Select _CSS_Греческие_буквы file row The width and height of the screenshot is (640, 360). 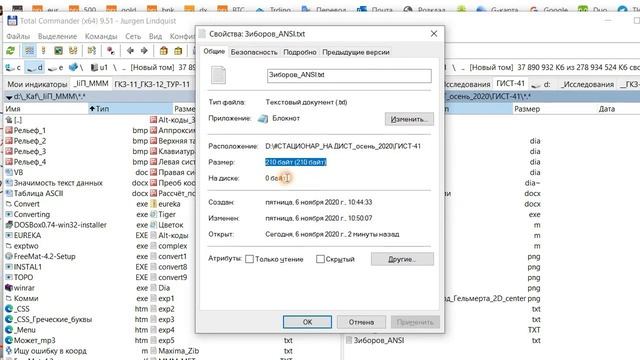(x=53, y=319)
